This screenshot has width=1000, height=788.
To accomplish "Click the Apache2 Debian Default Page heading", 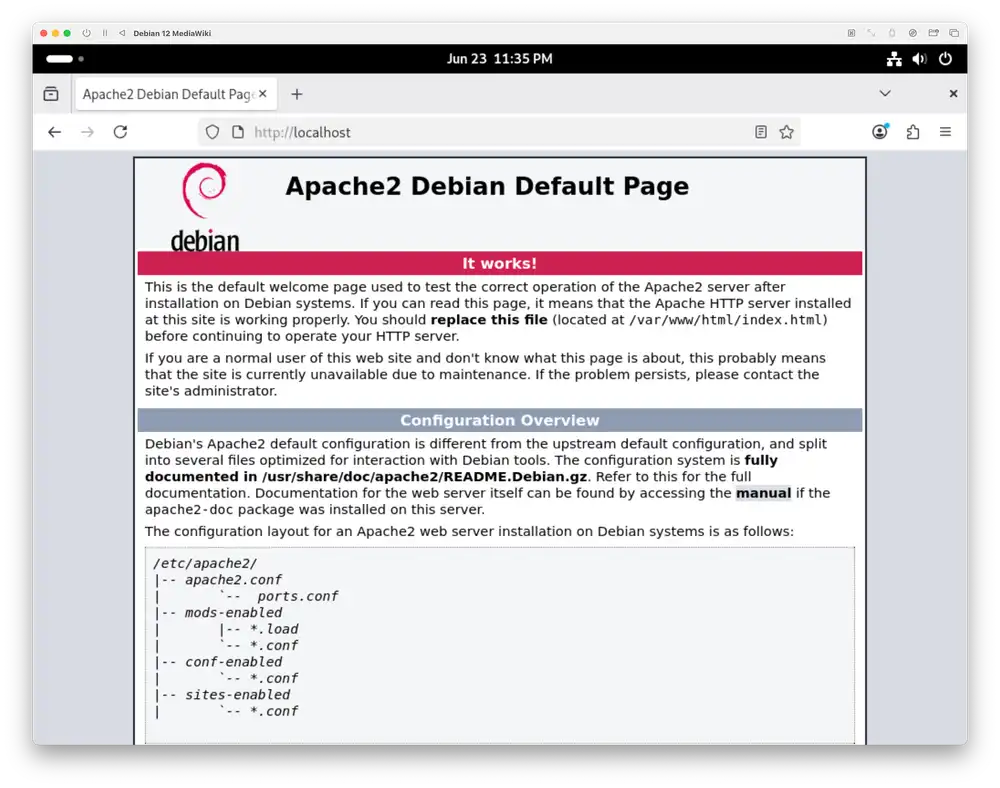I will [487, 186].
